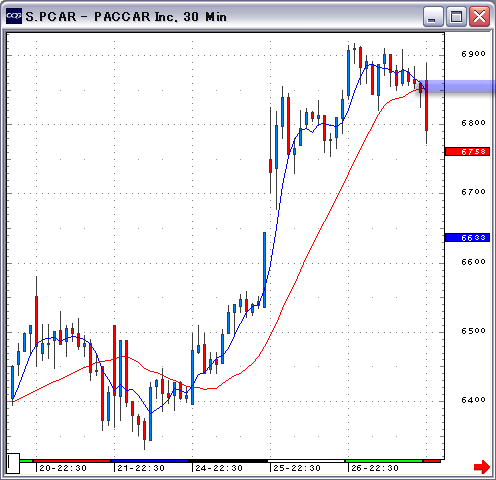
Task: Click the white box at the bottom left corner
Action: (13, 463)
